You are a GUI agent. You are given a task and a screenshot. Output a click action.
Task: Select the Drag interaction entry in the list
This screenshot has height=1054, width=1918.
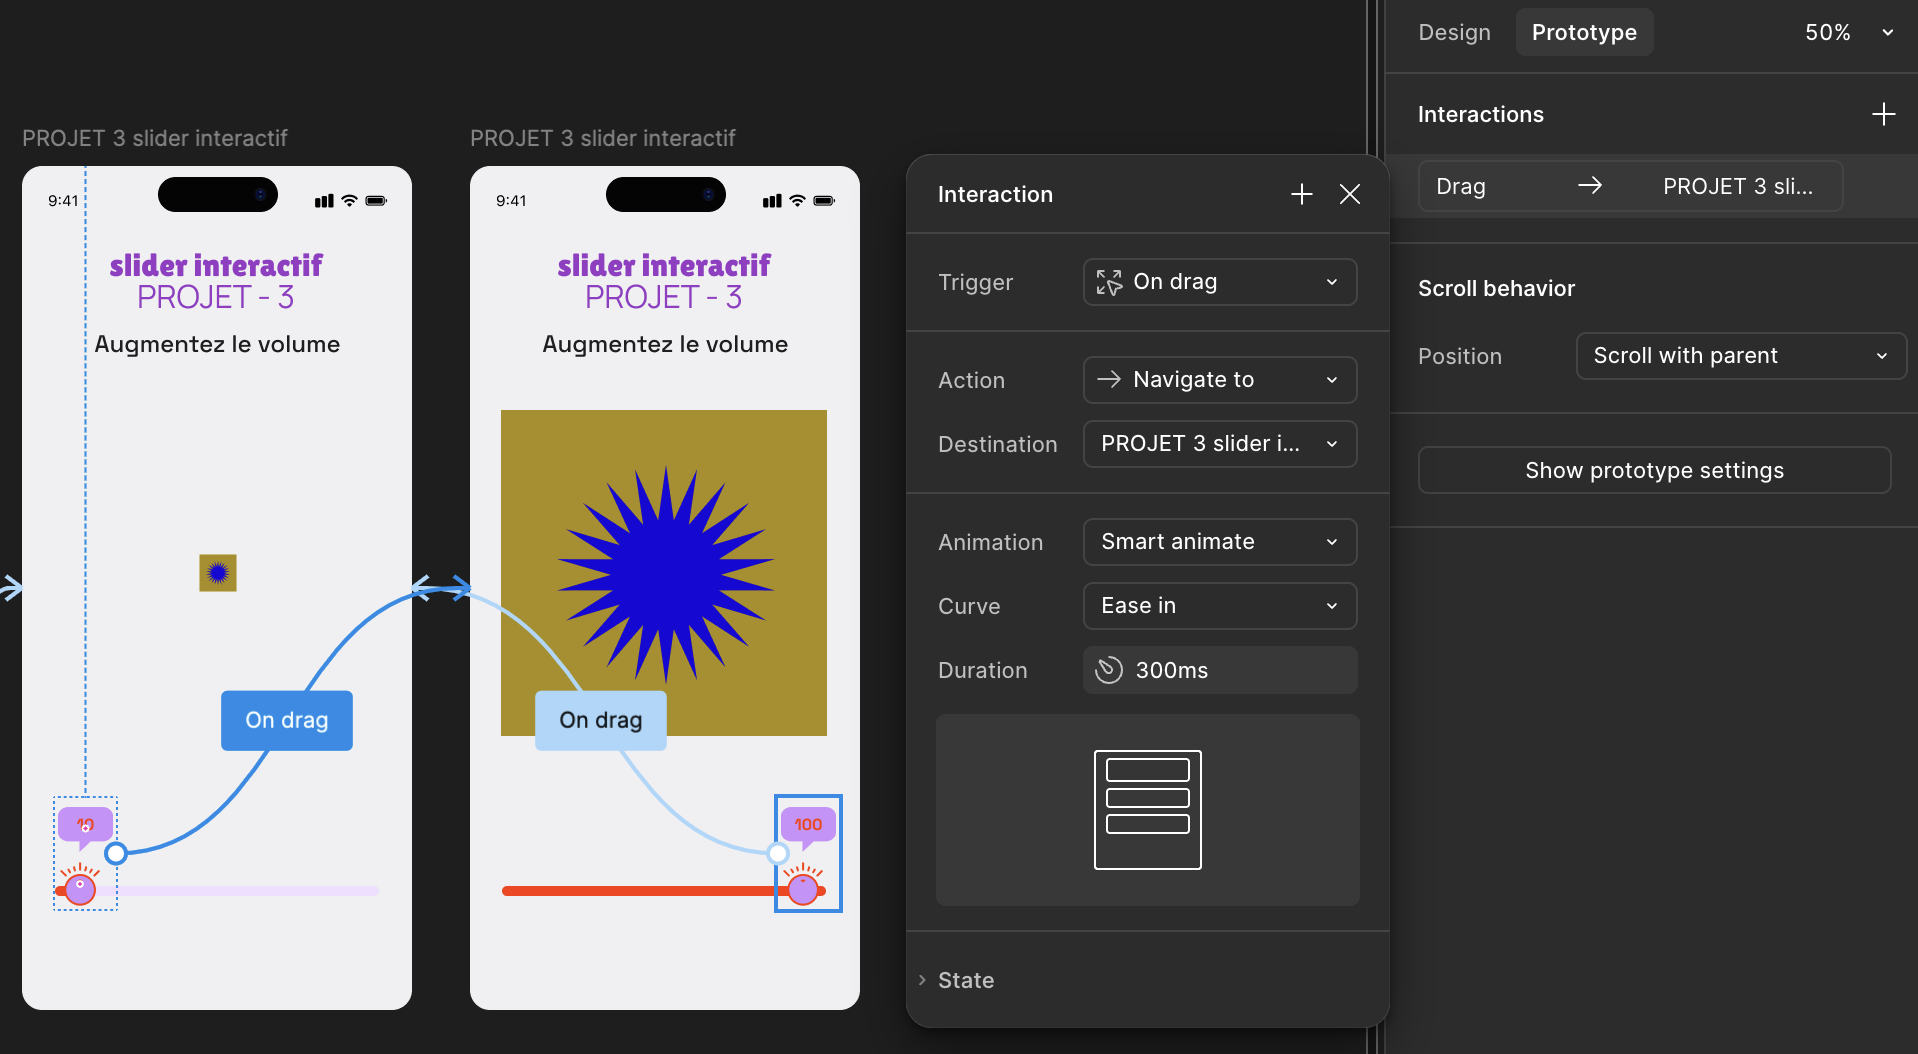(1630, 186)
